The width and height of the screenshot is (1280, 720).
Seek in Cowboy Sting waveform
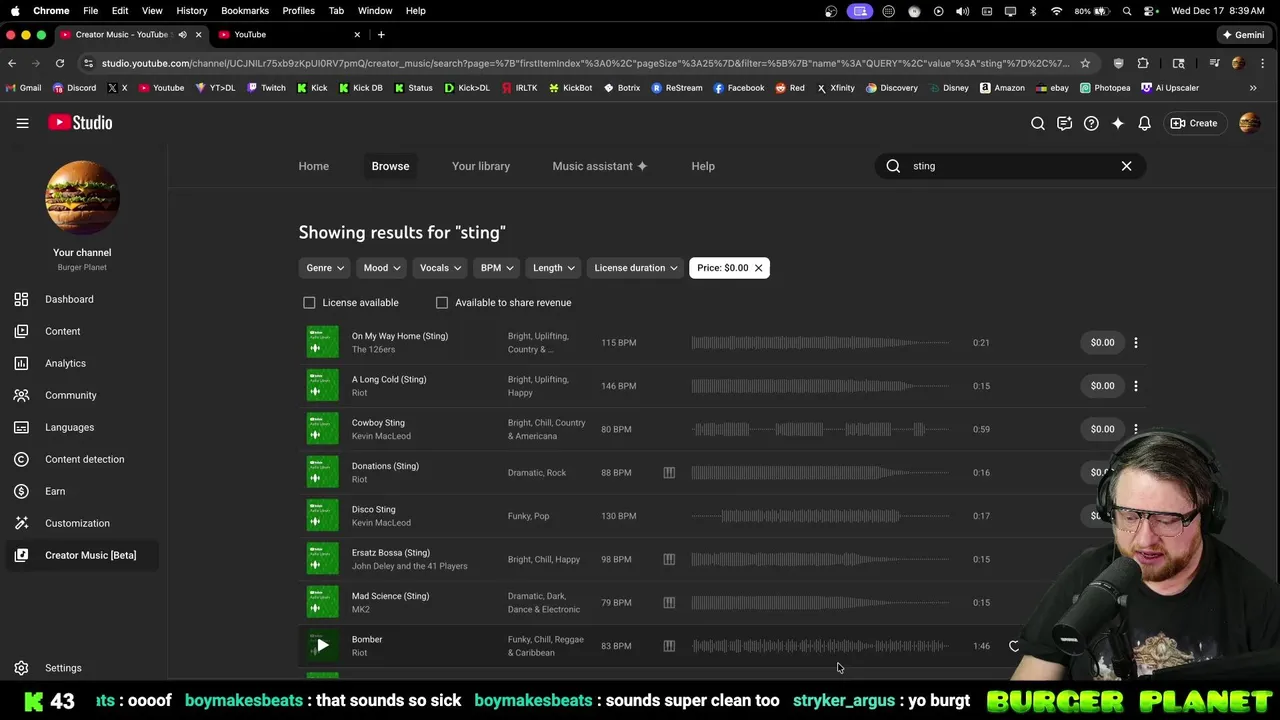(x=820, y=429)
